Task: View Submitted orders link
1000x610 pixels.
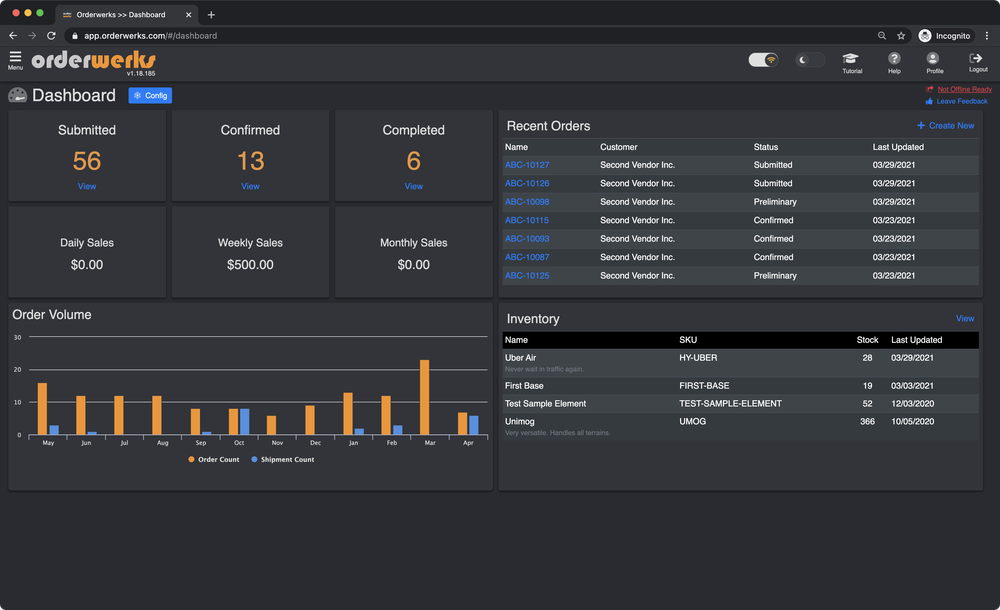Action: pyautogui.click(x=87, y=186)
